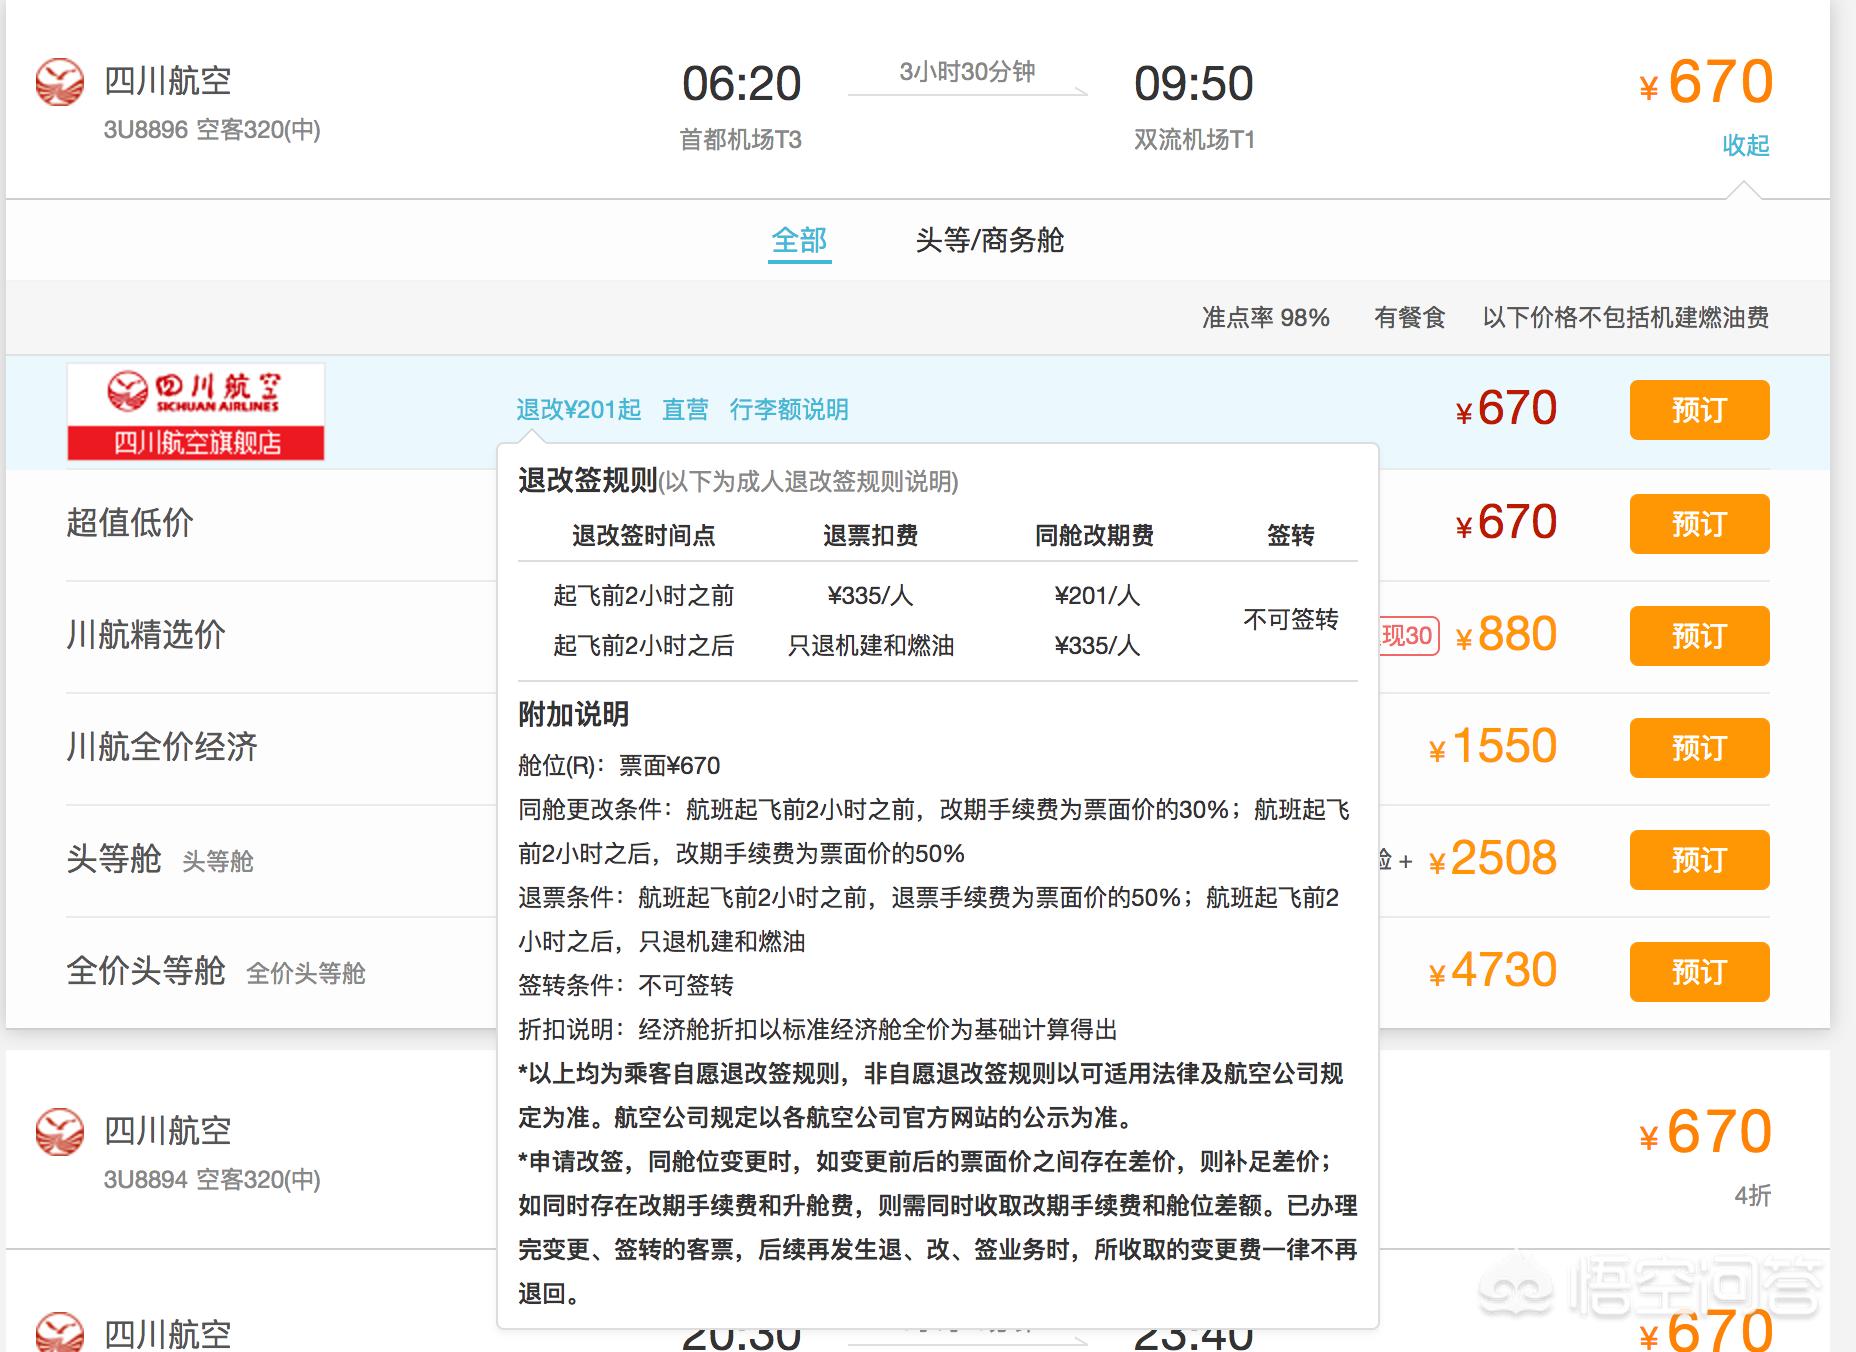Book the 头等舱 ¥2508 fare
The width and height of the screenshot is (1856, 1352).
1699,858
